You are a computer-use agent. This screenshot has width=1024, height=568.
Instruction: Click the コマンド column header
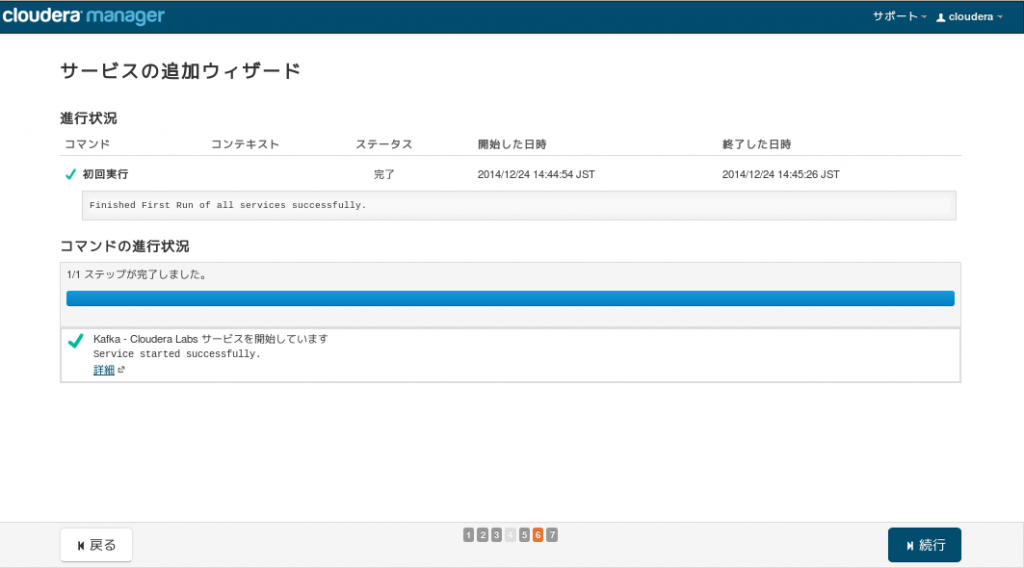click(x=87, y=144)
